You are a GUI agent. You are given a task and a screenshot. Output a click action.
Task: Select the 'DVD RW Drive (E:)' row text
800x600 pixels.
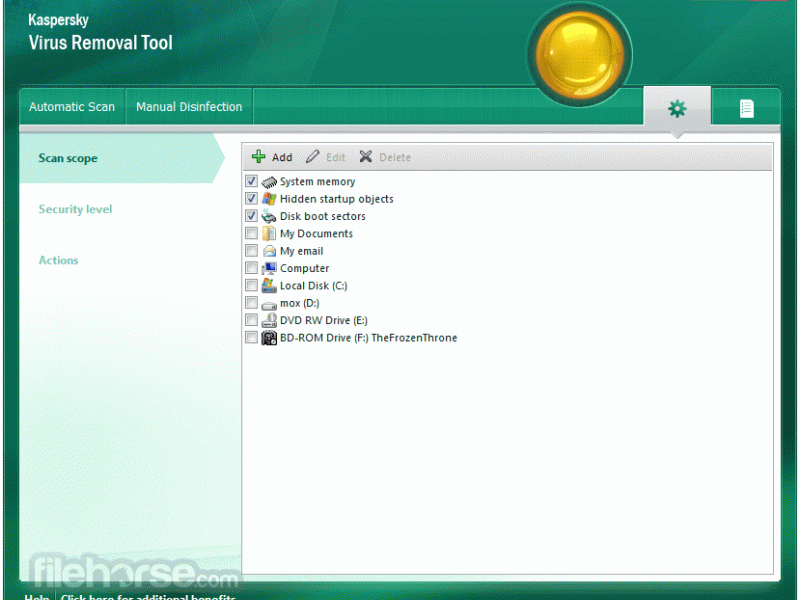323,320
